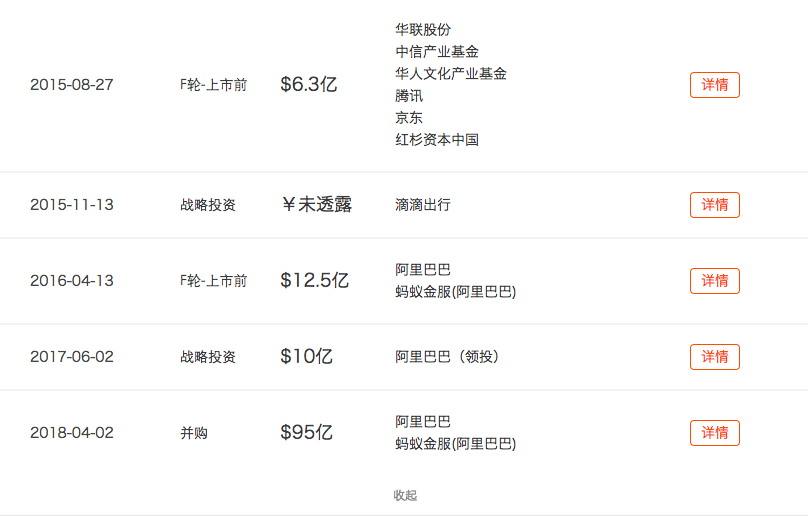
Task: Collapse the list with 收起
Action: [x=405, y=495]
